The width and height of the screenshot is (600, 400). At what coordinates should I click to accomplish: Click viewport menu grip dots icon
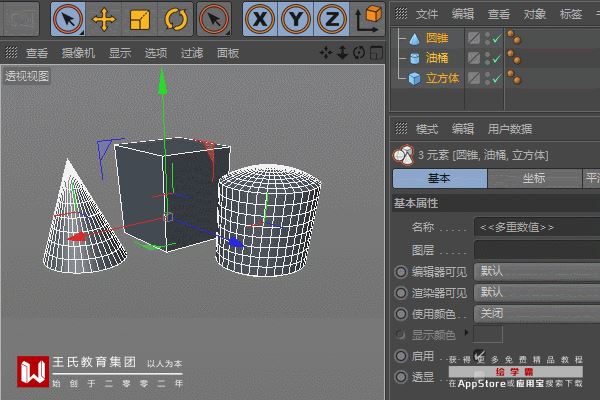pos(11,52)
